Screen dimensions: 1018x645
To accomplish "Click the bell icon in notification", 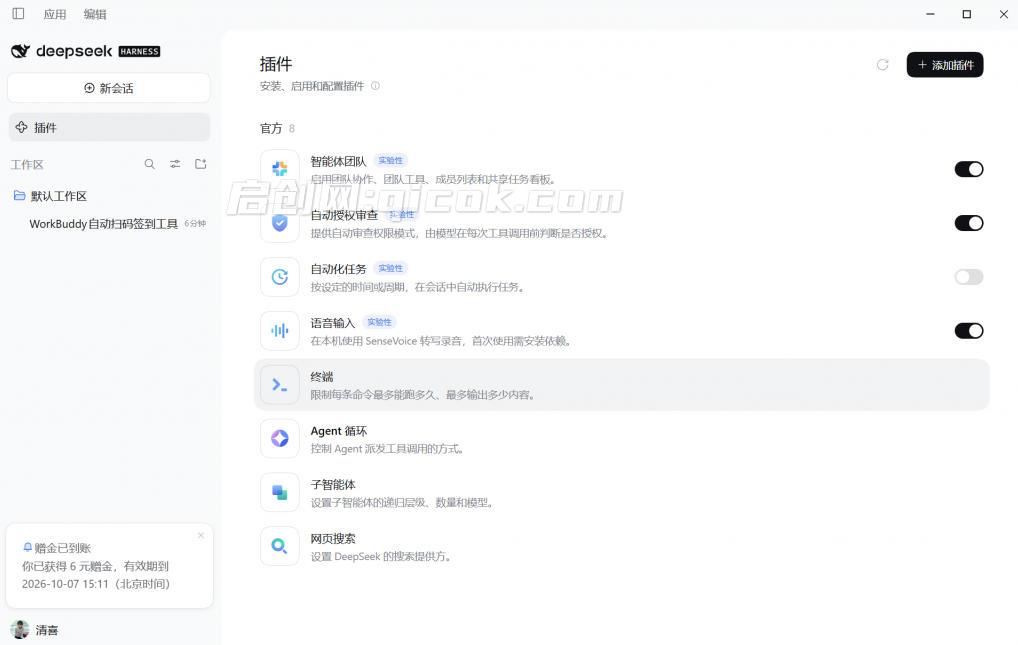I will click(27, 548).
